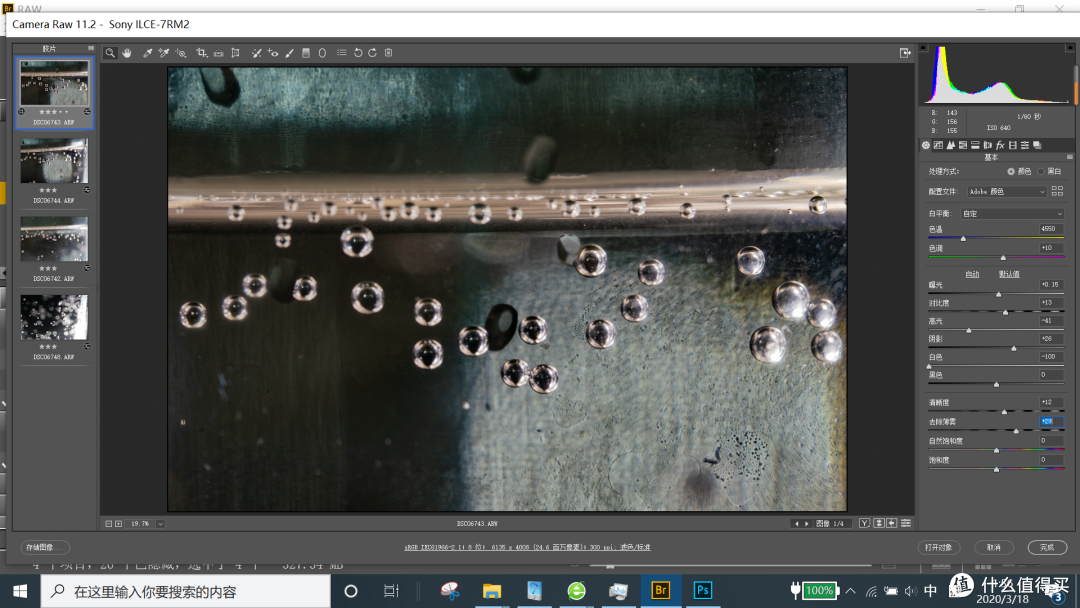Click the 取消 cancel button

(994, 547)
